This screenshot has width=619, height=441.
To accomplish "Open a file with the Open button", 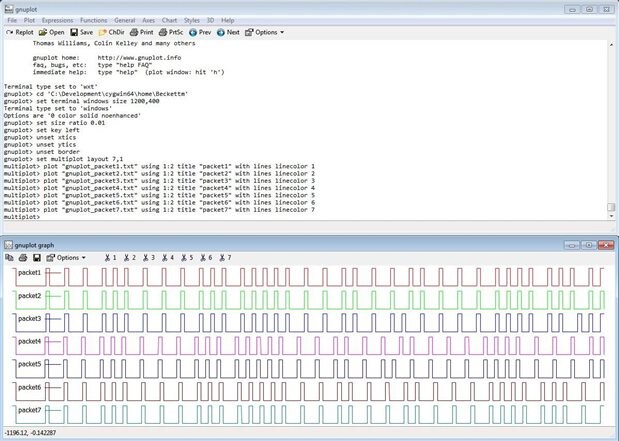I will tap(51, 32).
